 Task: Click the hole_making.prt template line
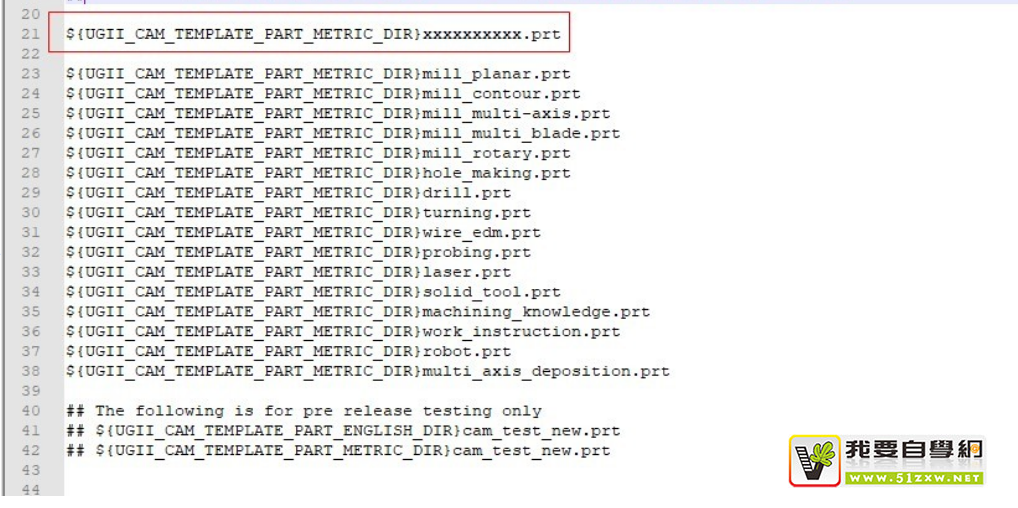318,173
